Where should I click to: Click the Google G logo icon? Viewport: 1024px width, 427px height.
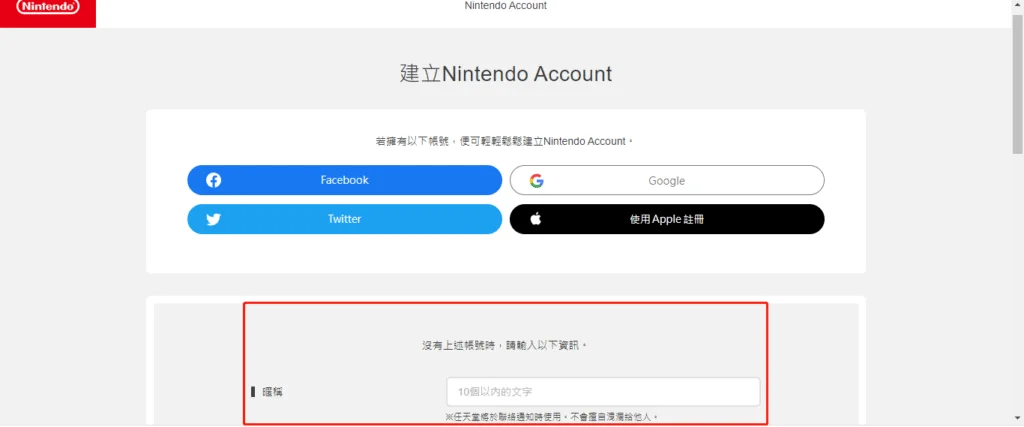537,181
